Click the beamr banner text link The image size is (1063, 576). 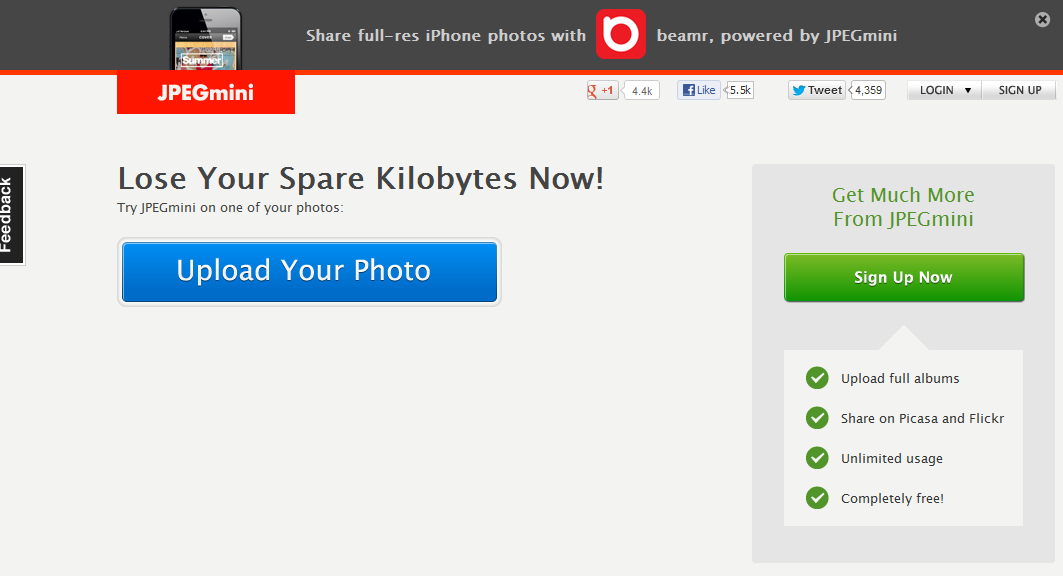[x=776, y=36]
